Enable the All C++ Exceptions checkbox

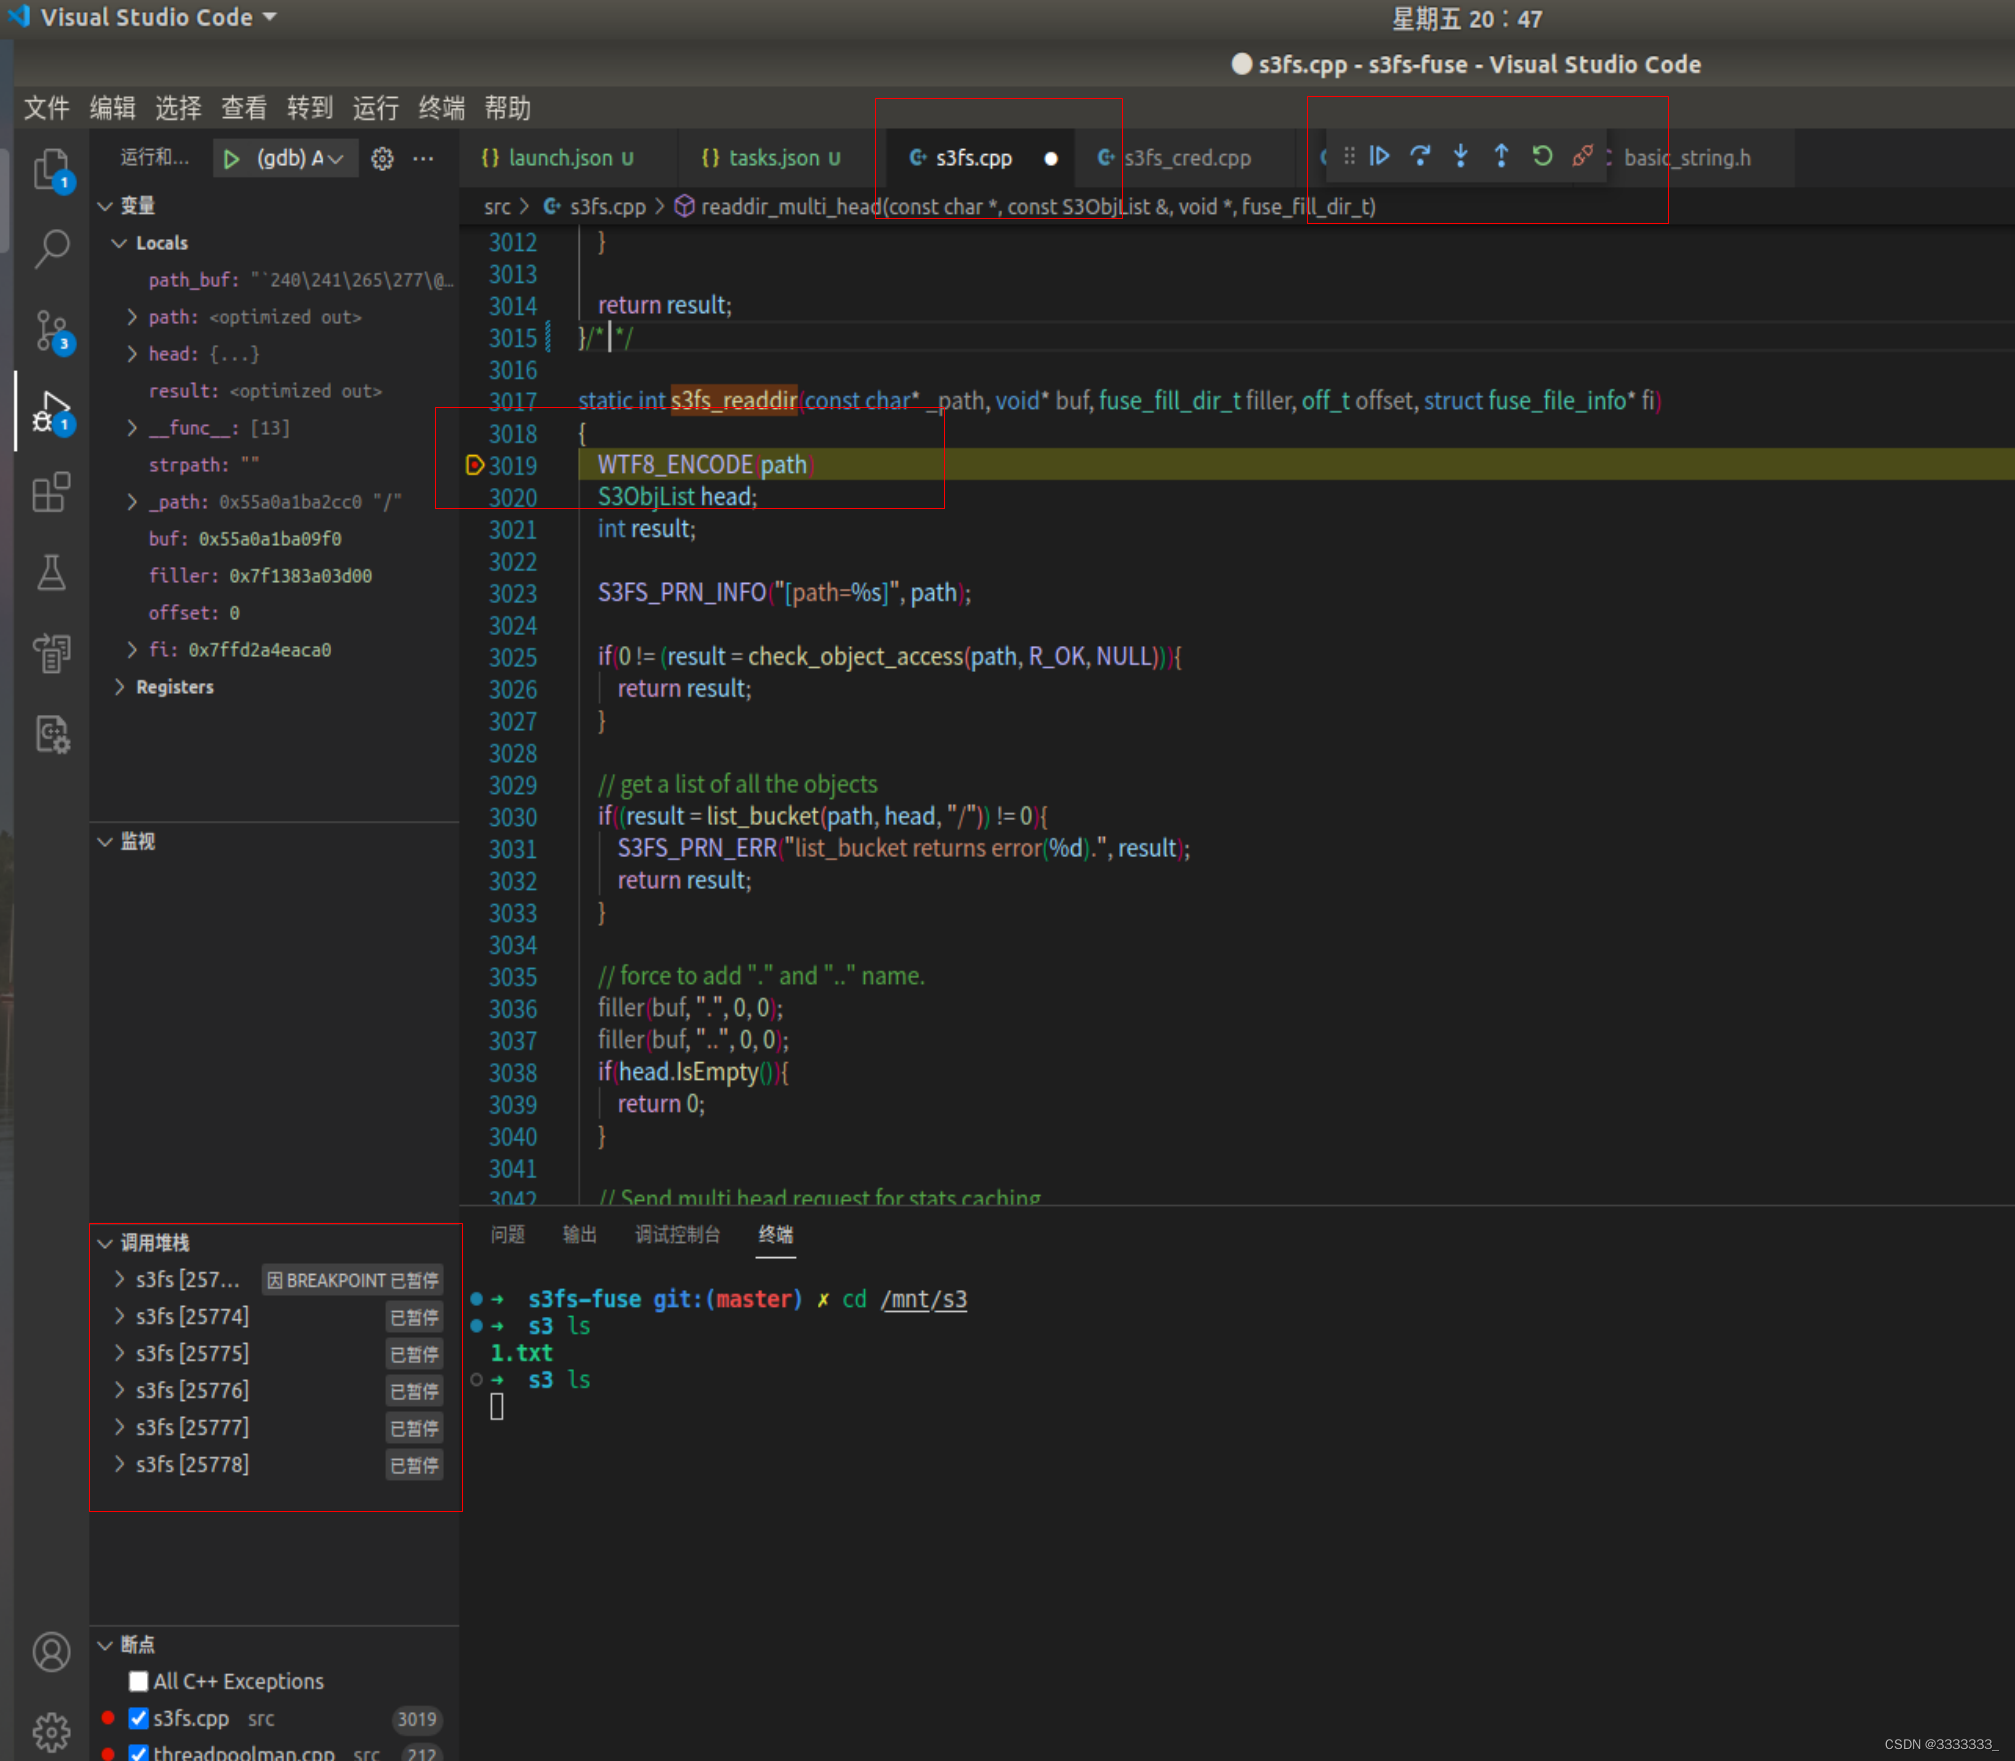[139, 1681]
